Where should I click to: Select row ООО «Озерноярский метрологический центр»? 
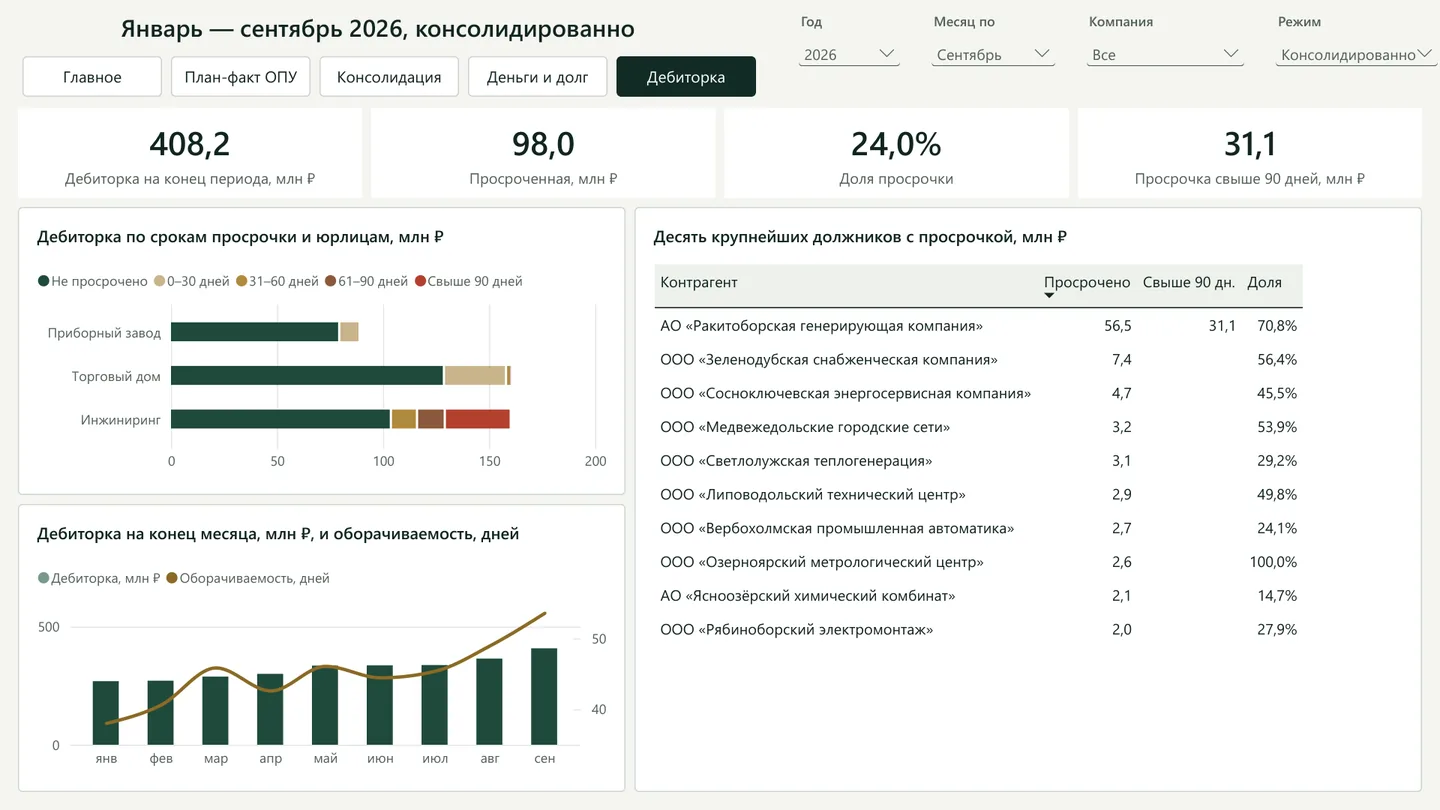(978, 562)
